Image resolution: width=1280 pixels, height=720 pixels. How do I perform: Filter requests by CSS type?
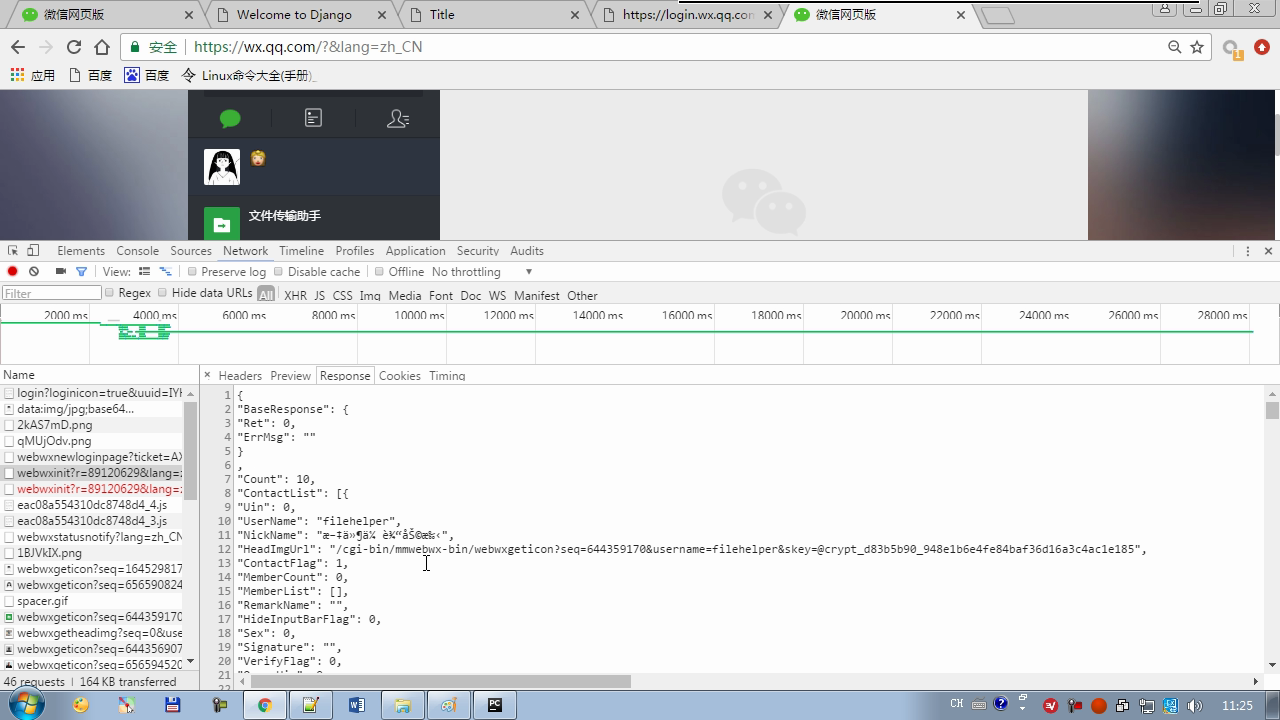(x=342, y=296)
